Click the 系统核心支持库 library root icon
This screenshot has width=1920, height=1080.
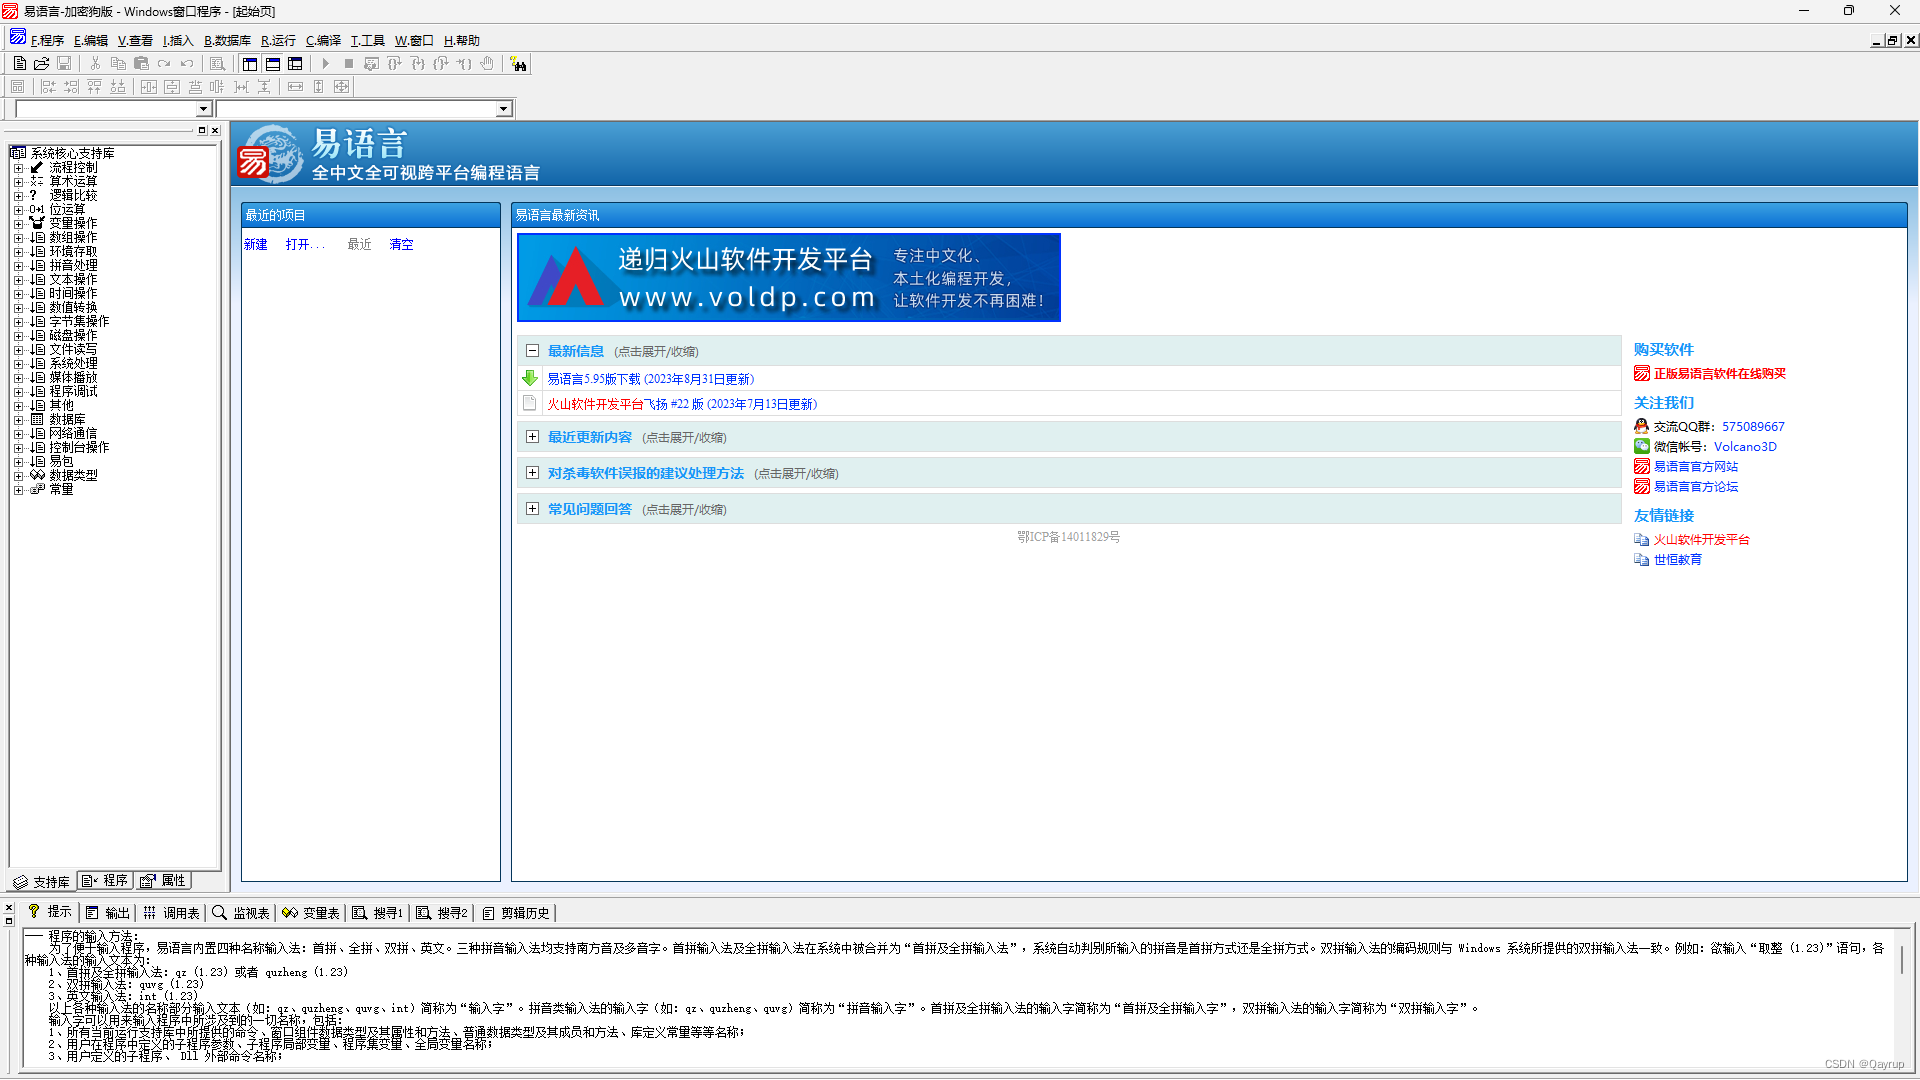[x=18, y=153]
